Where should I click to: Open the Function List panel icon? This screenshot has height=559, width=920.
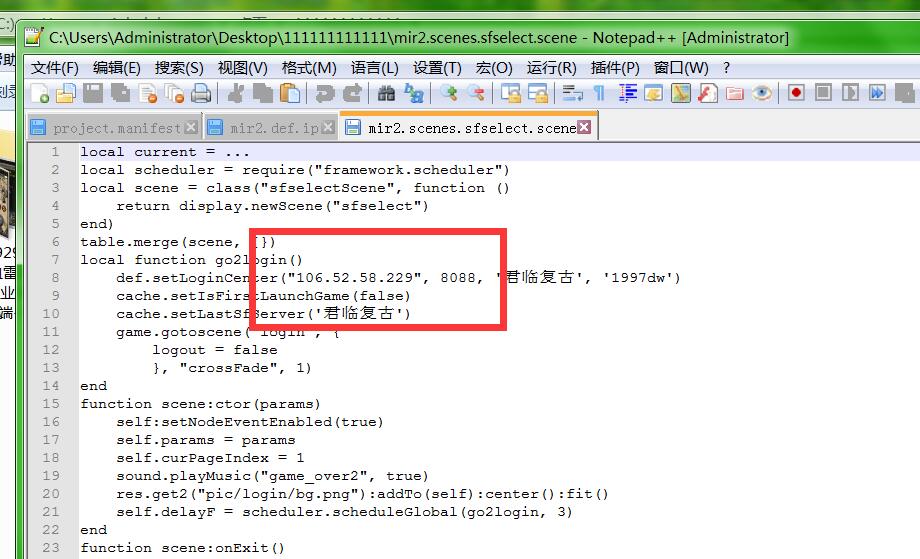click(708, 93)
